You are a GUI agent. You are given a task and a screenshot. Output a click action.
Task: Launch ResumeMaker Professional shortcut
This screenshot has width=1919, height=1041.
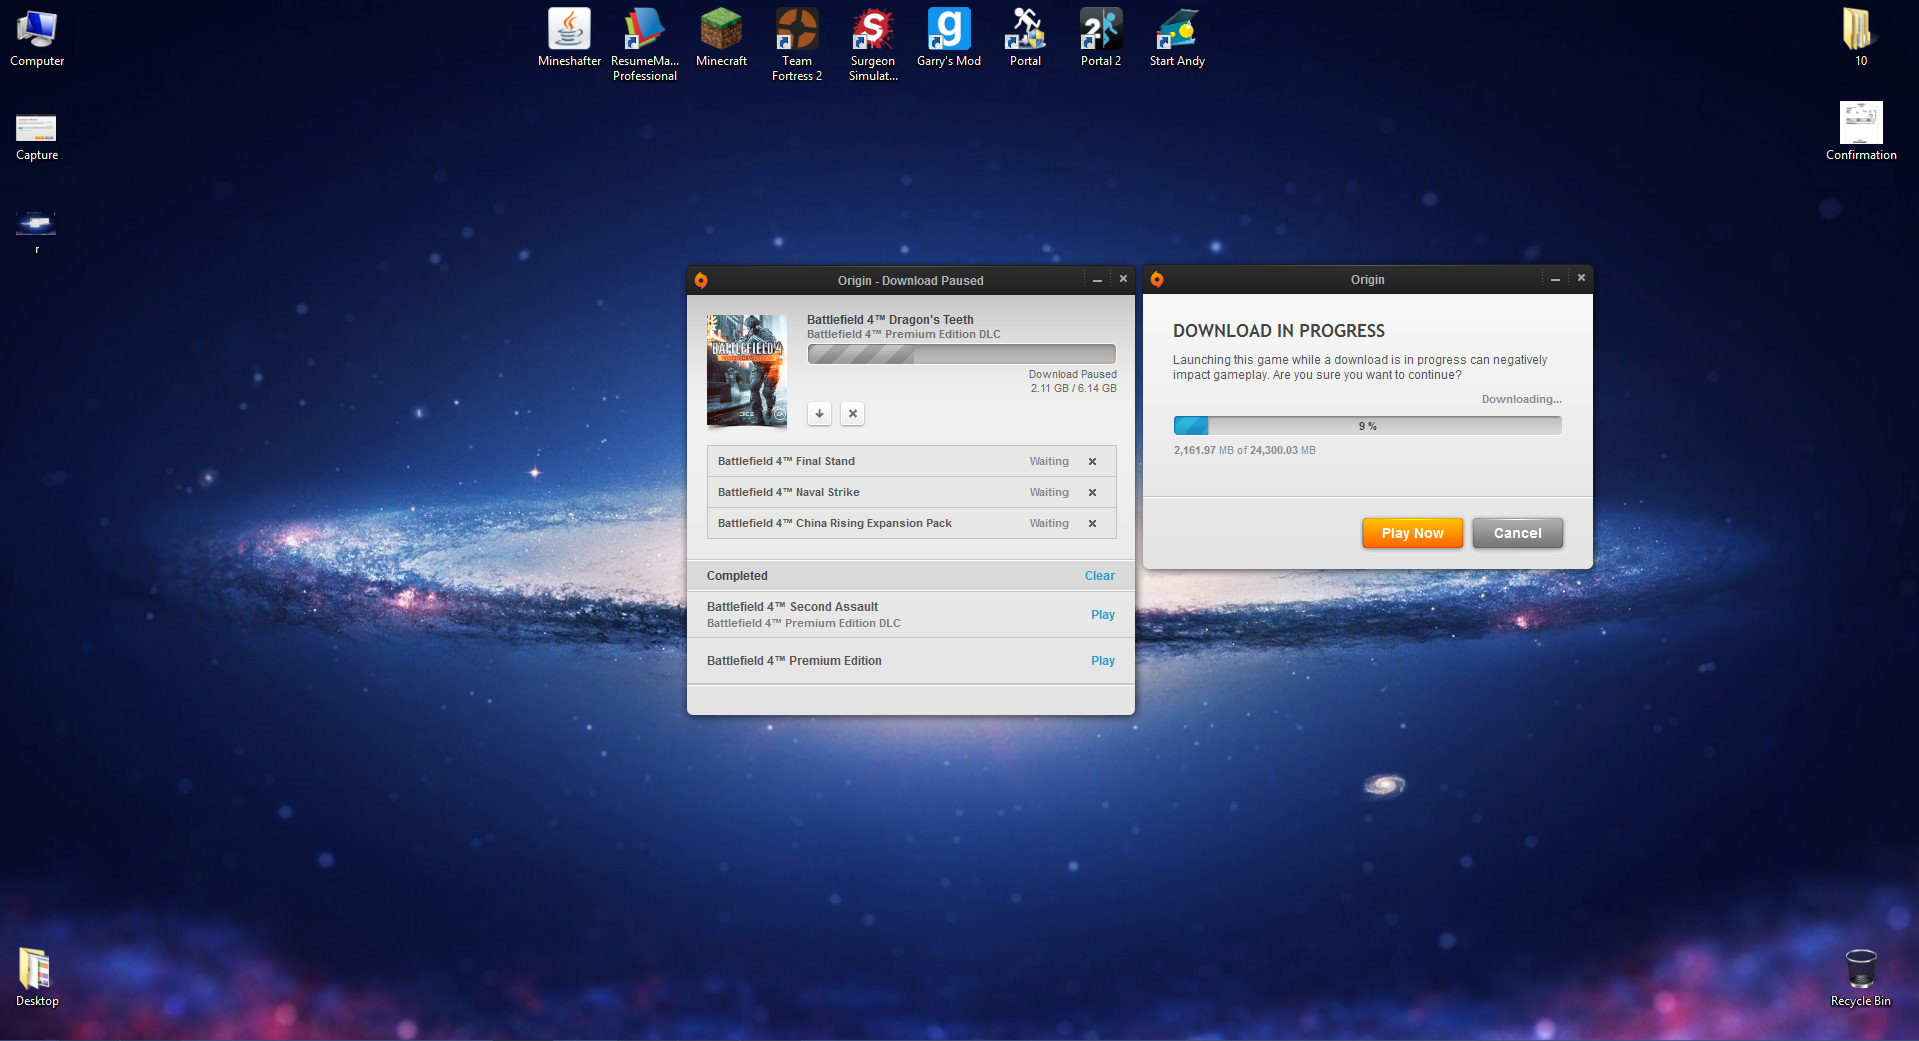tap(645, 45)
